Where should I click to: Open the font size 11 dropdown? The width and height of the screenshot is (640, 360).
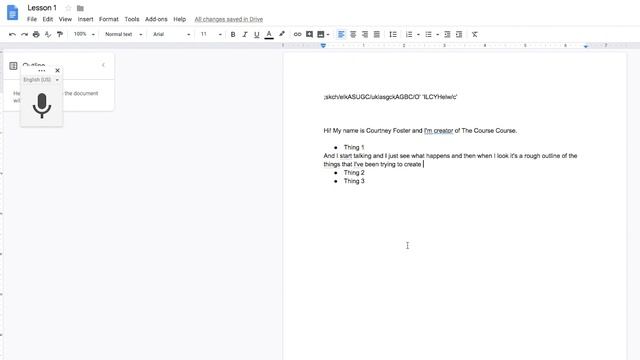211,34
